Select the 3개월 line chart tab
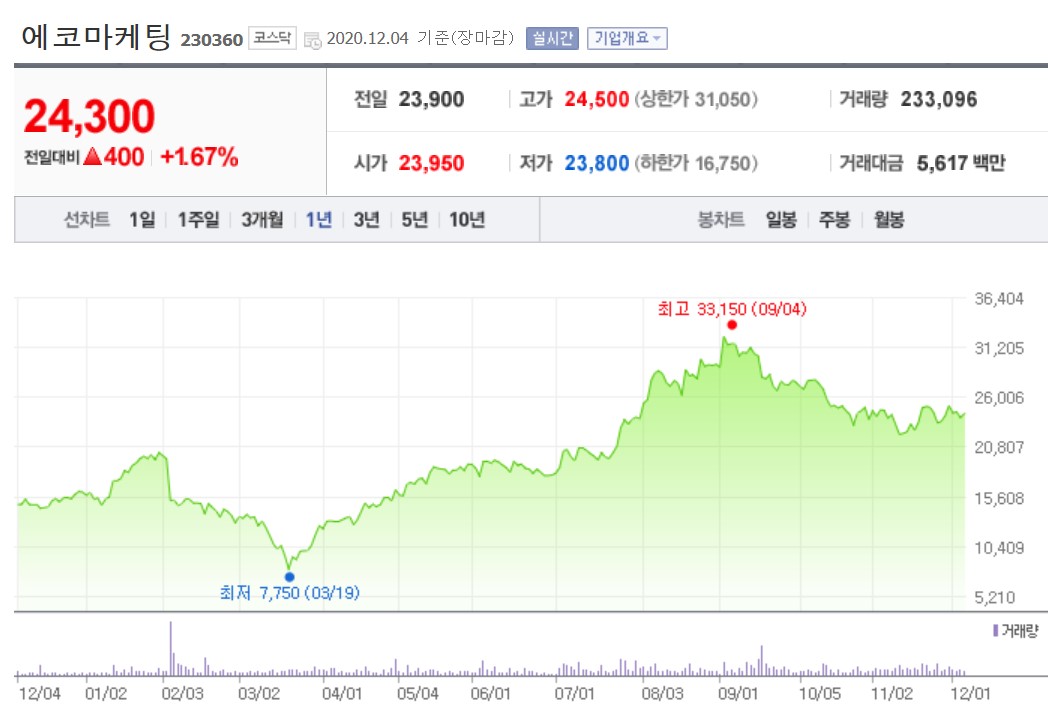This screenshot has width=1048, height=724. [262, 219]
